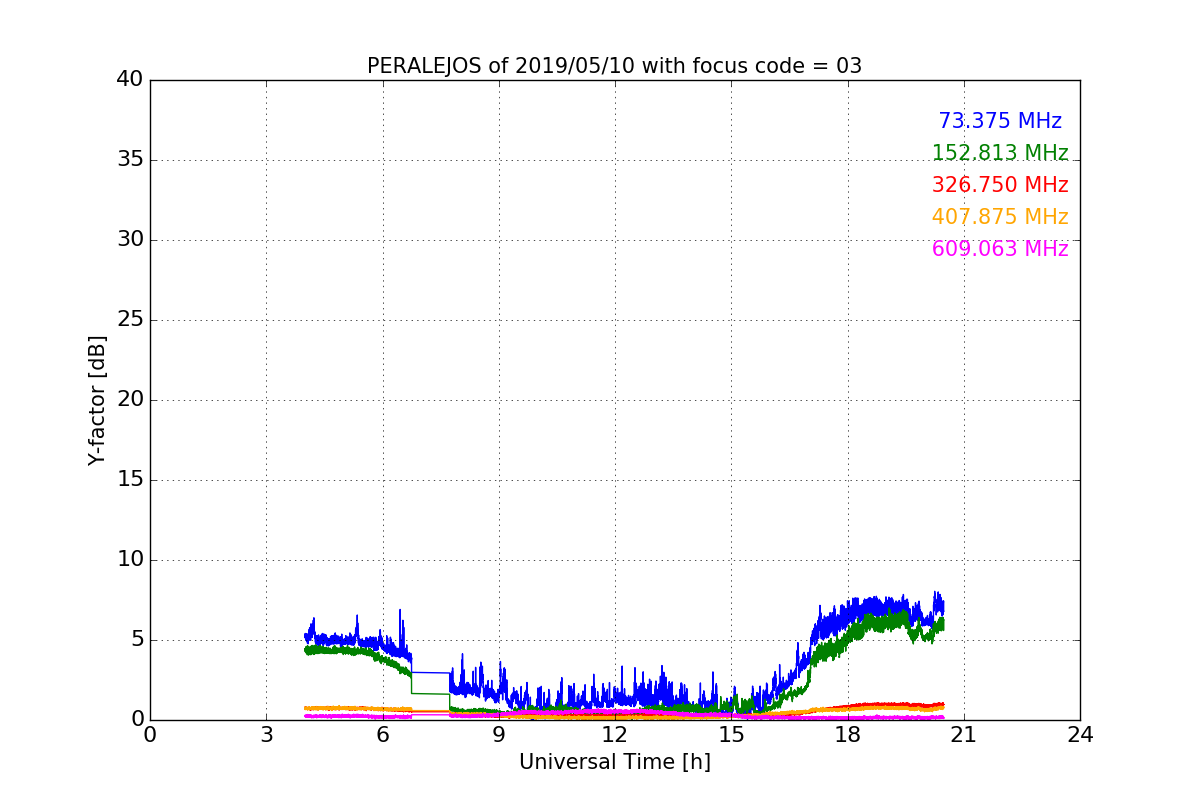
Task: Click the plot title mentioning PERALEJOS
Action: tap(614, 66)
